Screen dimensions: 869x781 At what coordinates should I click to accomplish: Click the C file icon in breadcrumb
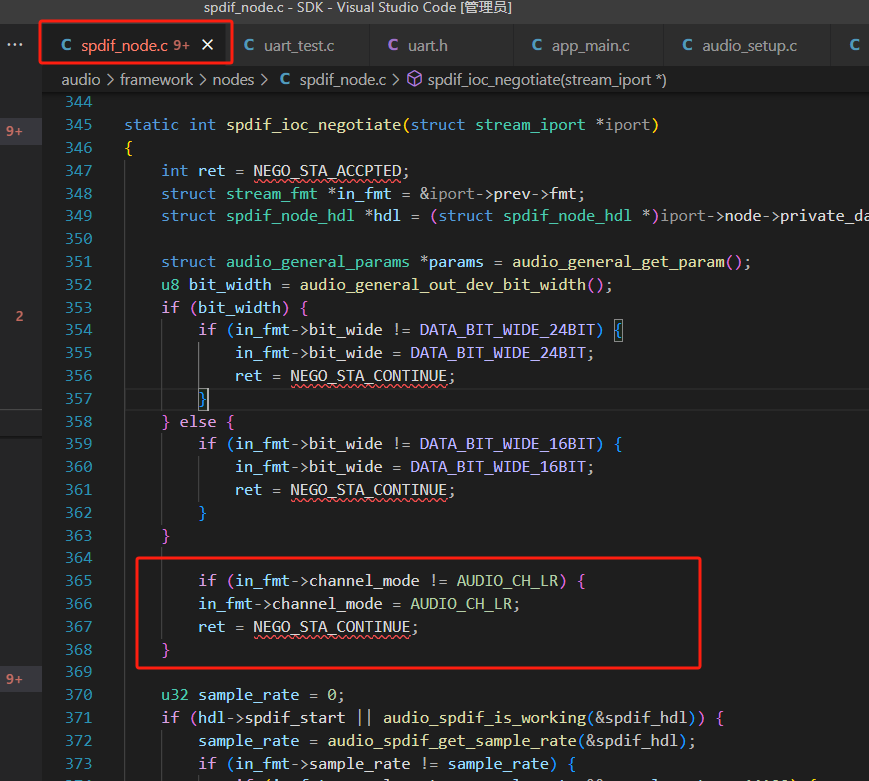pyautogui.click(x=285, y=79)
